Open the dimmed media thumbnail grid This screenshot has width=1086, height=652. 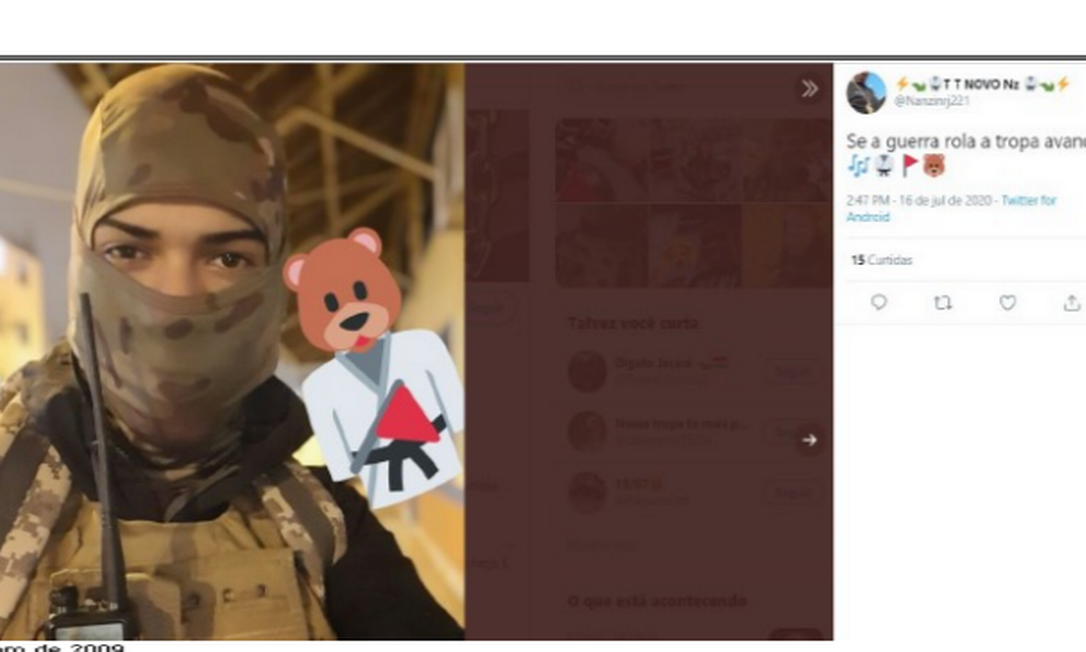pyautogui.click(x=693, y=202)
